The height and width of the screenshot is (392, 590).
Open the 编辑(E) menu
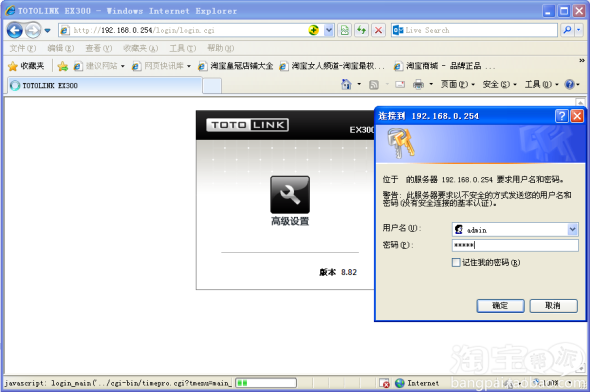pos(61,49)
